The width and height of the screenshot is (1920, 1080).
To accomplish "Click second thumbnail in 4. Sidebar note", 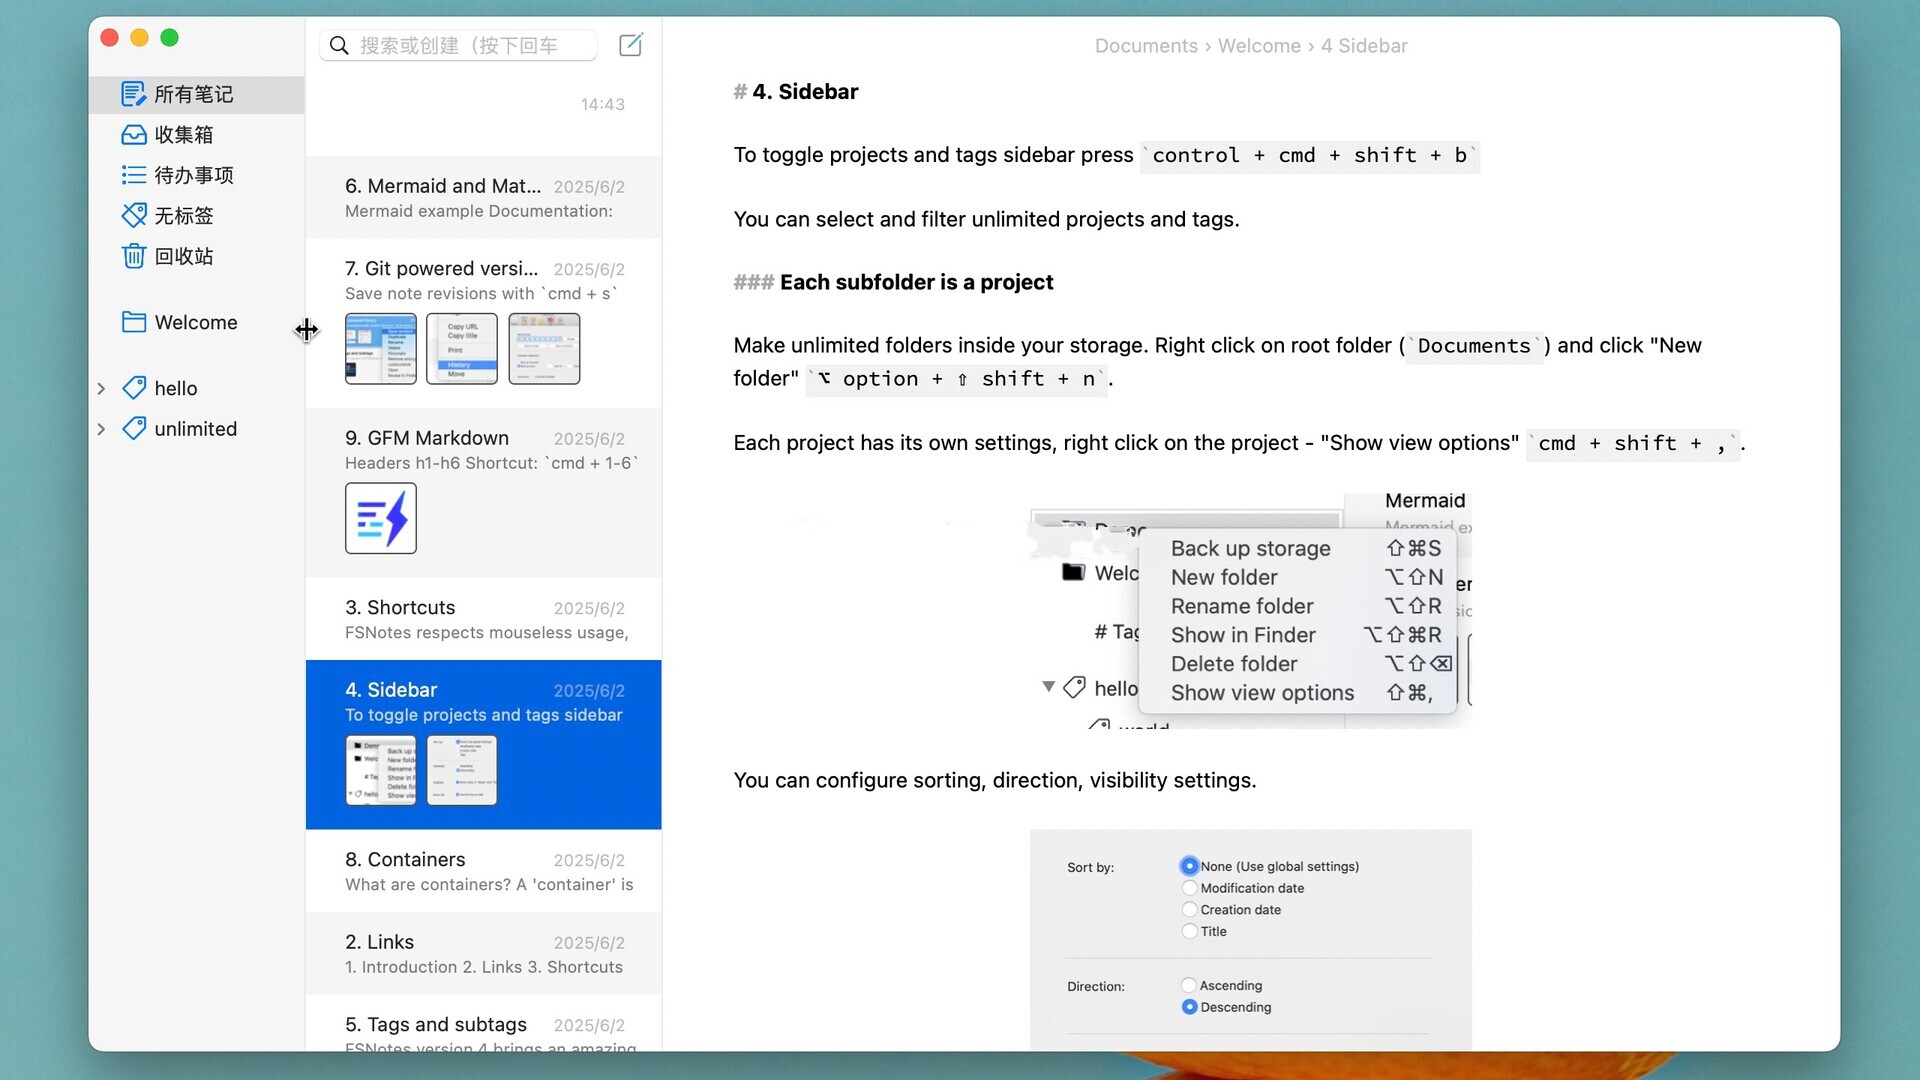I will pyautogui.click(x=462, y=770).
